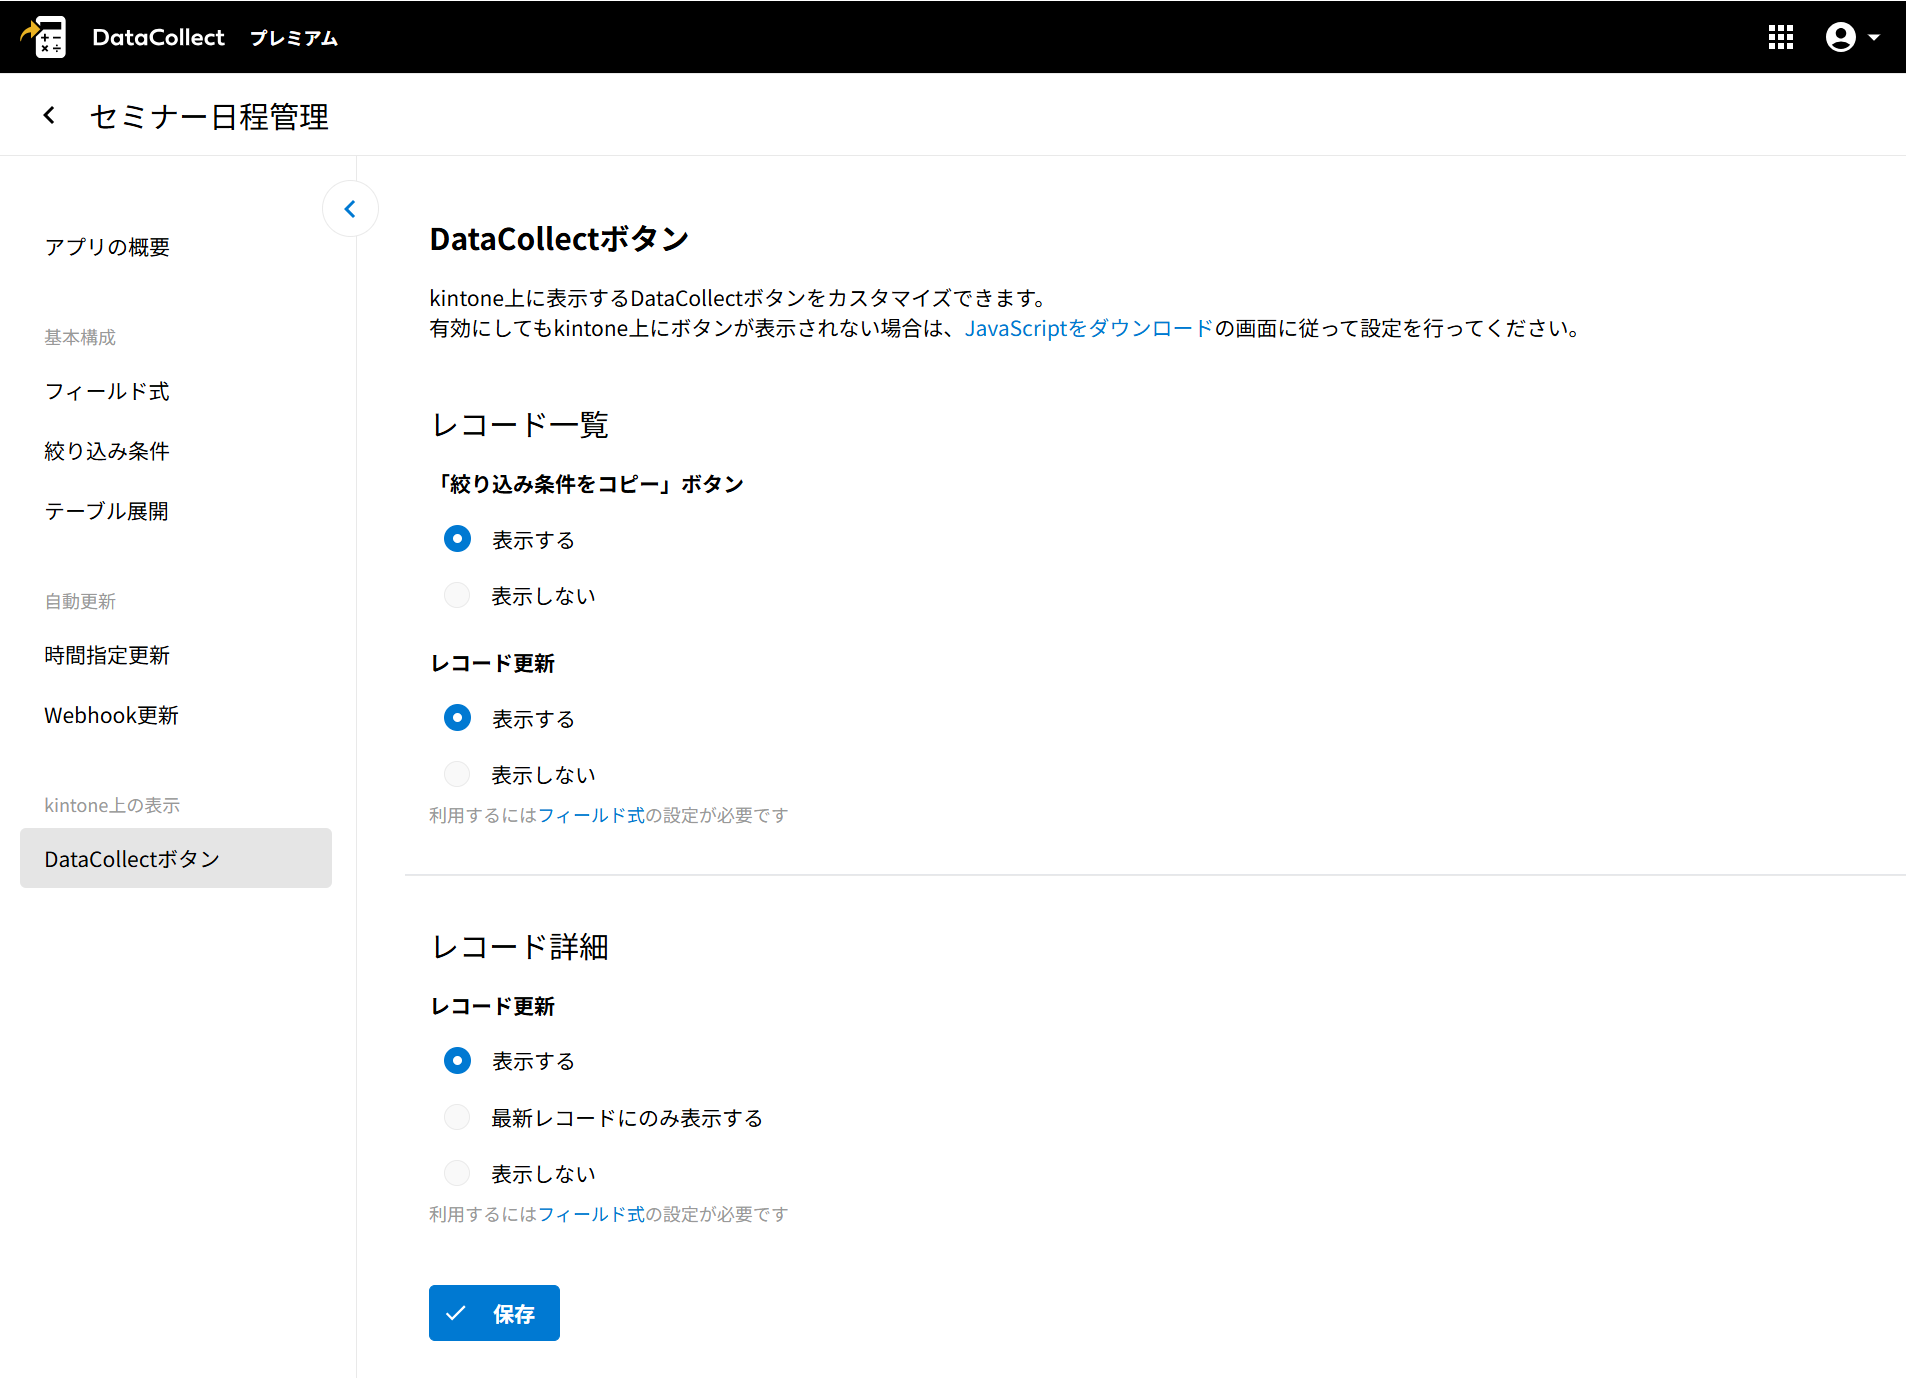The image size is (1906, 1378).
Task: Select 表示しない for レコード詳細 レコード更新
Action: [457, 1173]
